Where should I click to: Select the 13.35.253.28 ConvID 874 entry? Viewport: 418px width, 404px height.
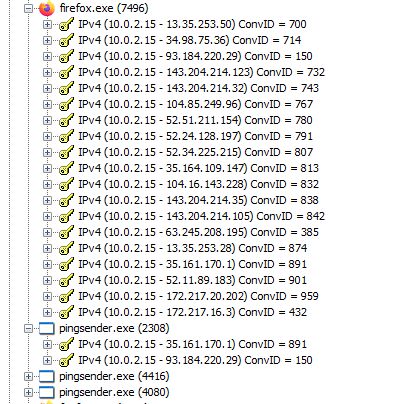[193, 248]
